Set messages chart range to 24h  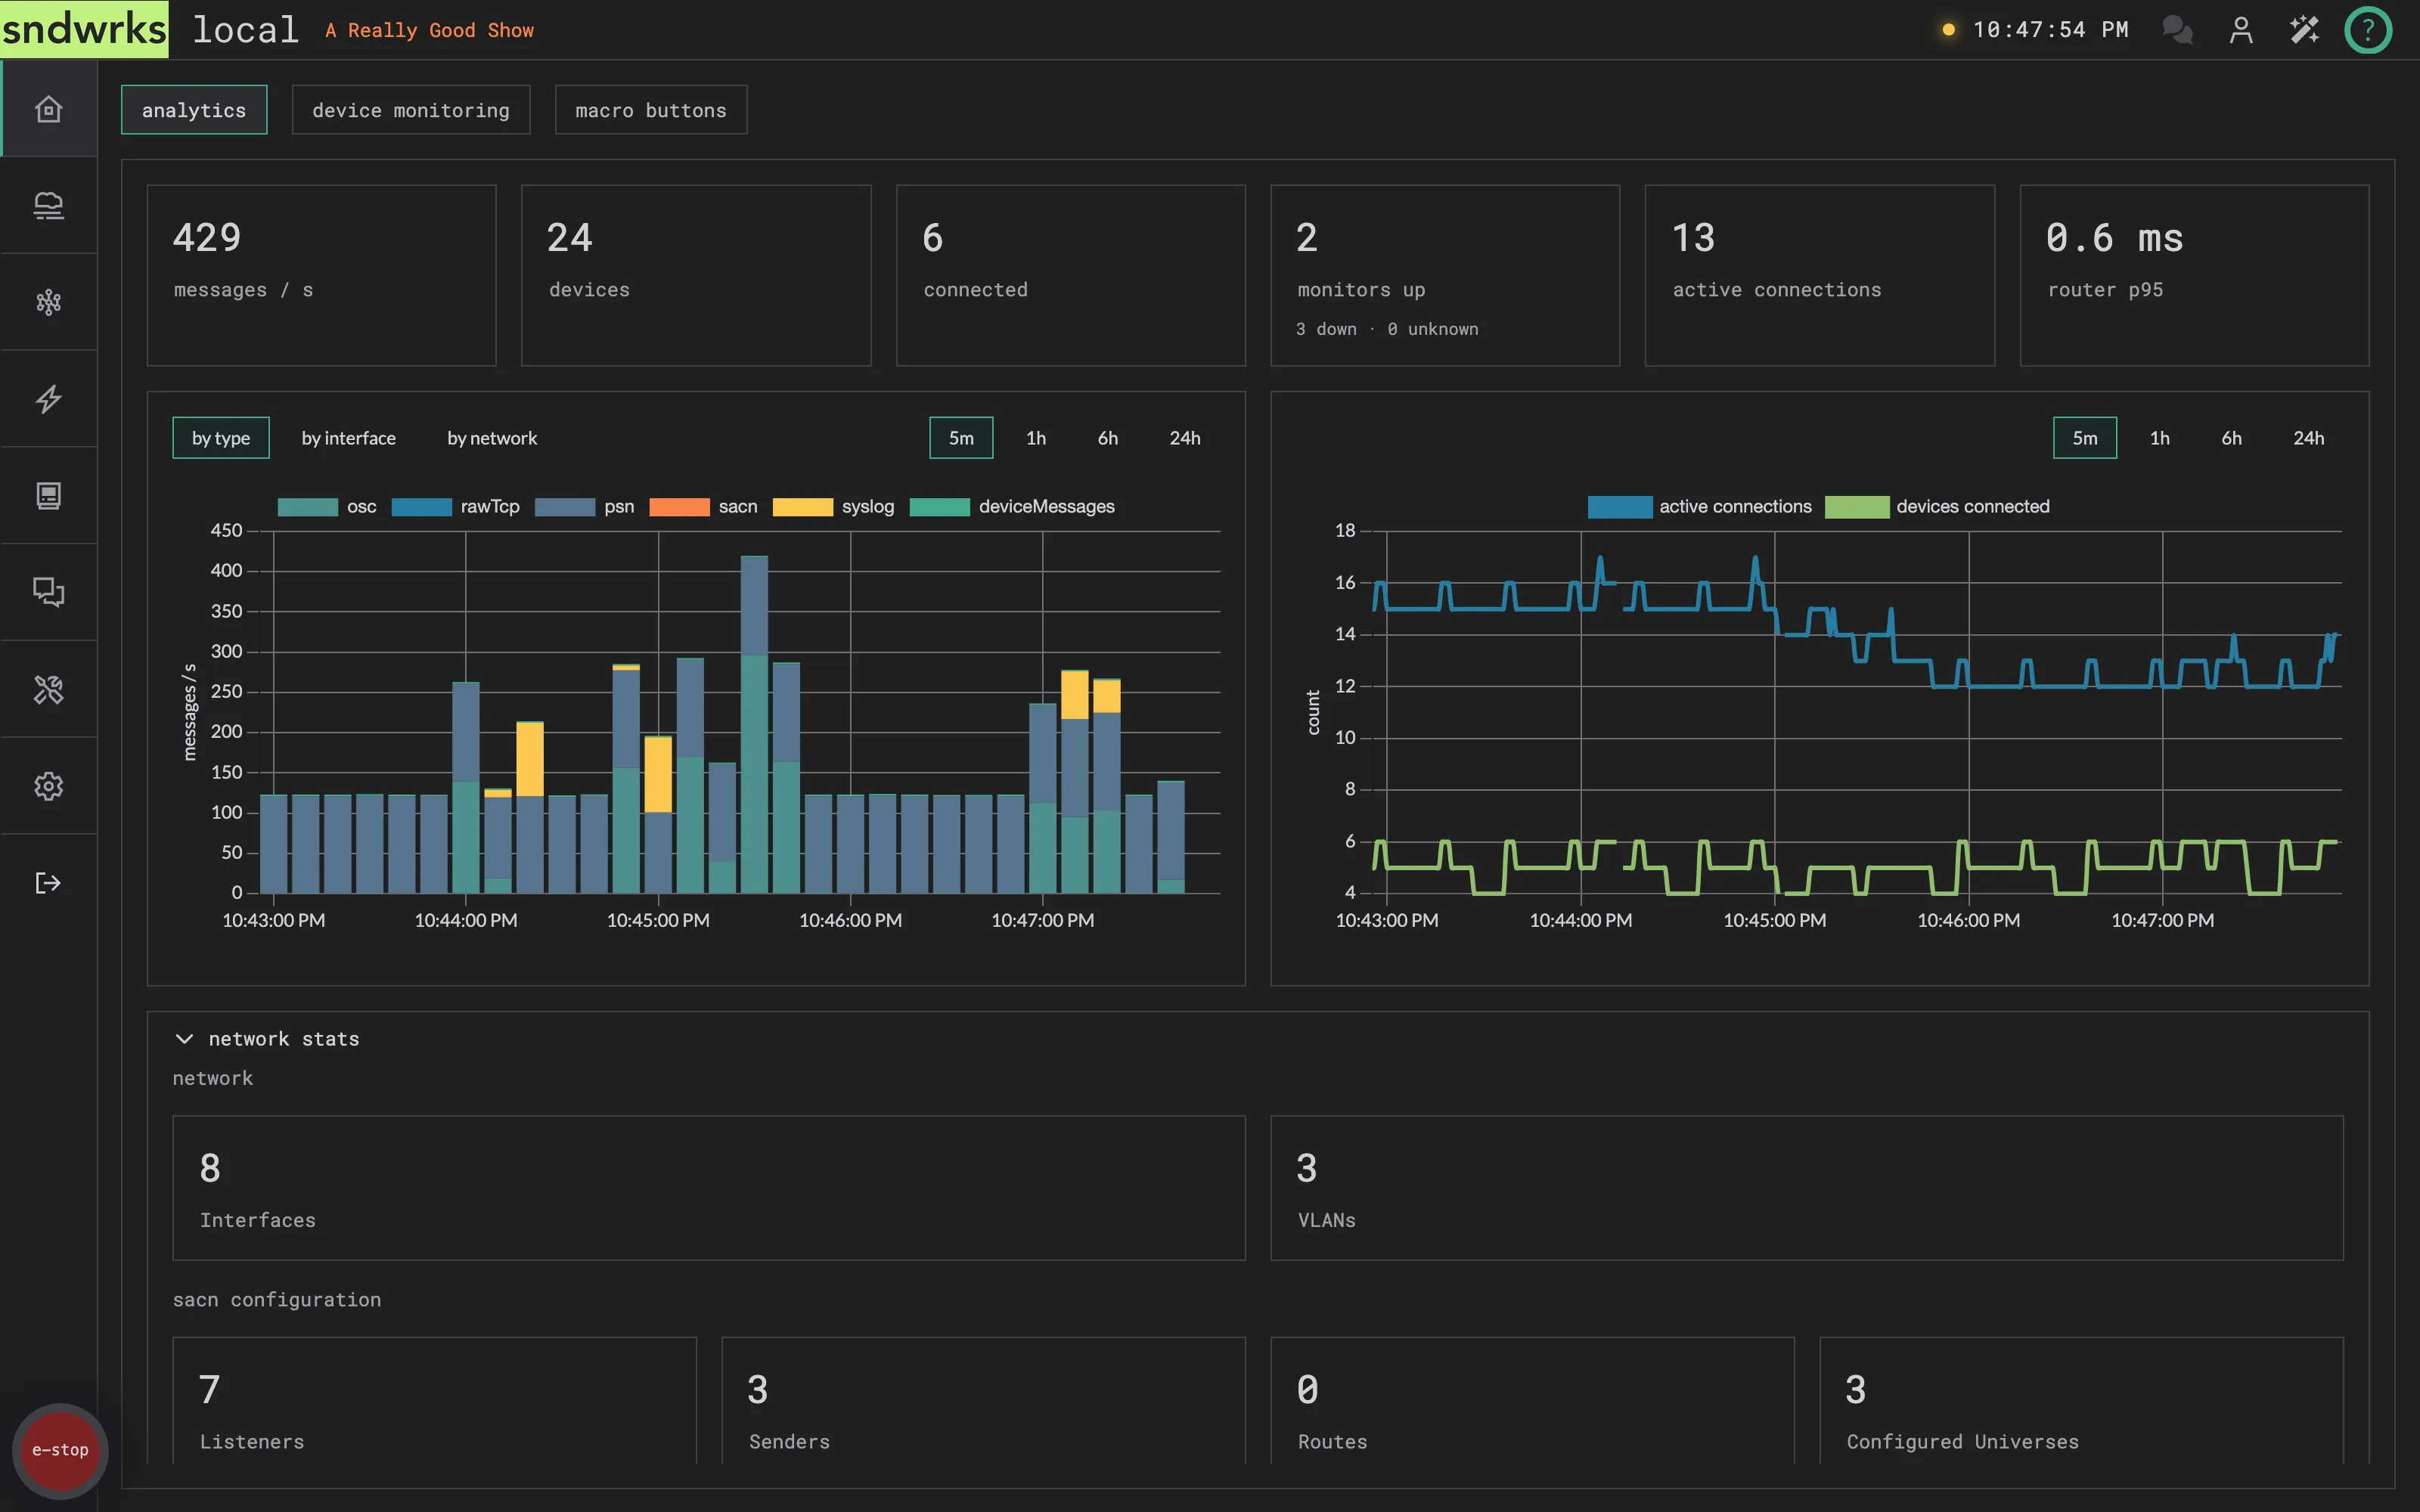tap(1185, 438)
